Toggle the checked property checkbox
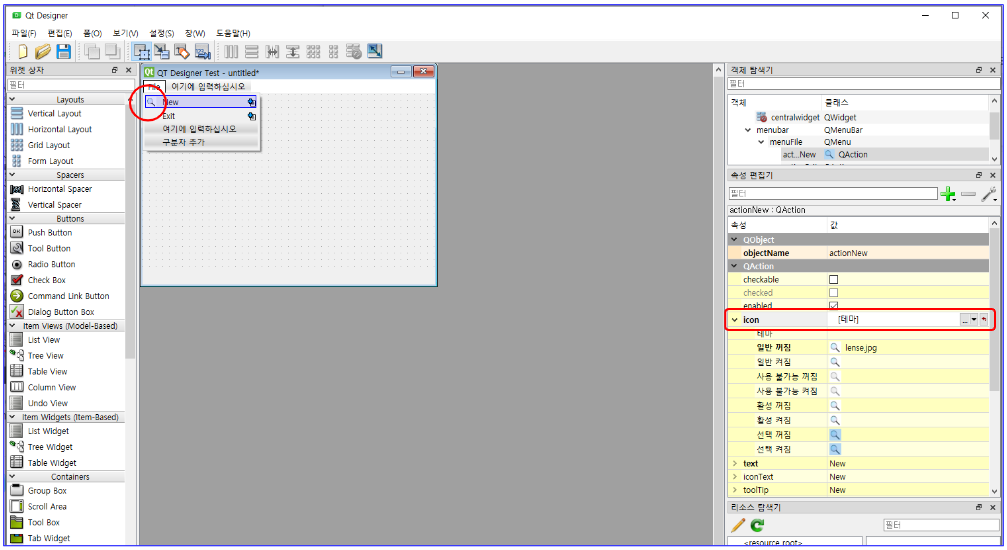Screen dimensions: 1007x550 point(834,292)
